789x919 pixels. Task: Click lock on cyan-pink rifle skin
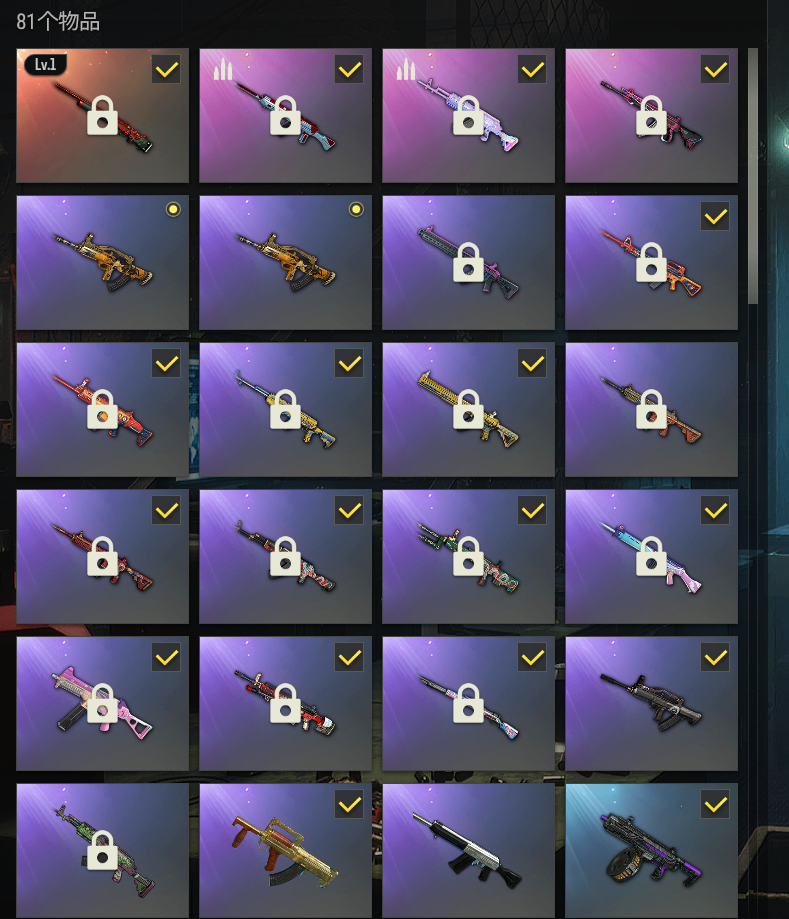tap(651, 556)
